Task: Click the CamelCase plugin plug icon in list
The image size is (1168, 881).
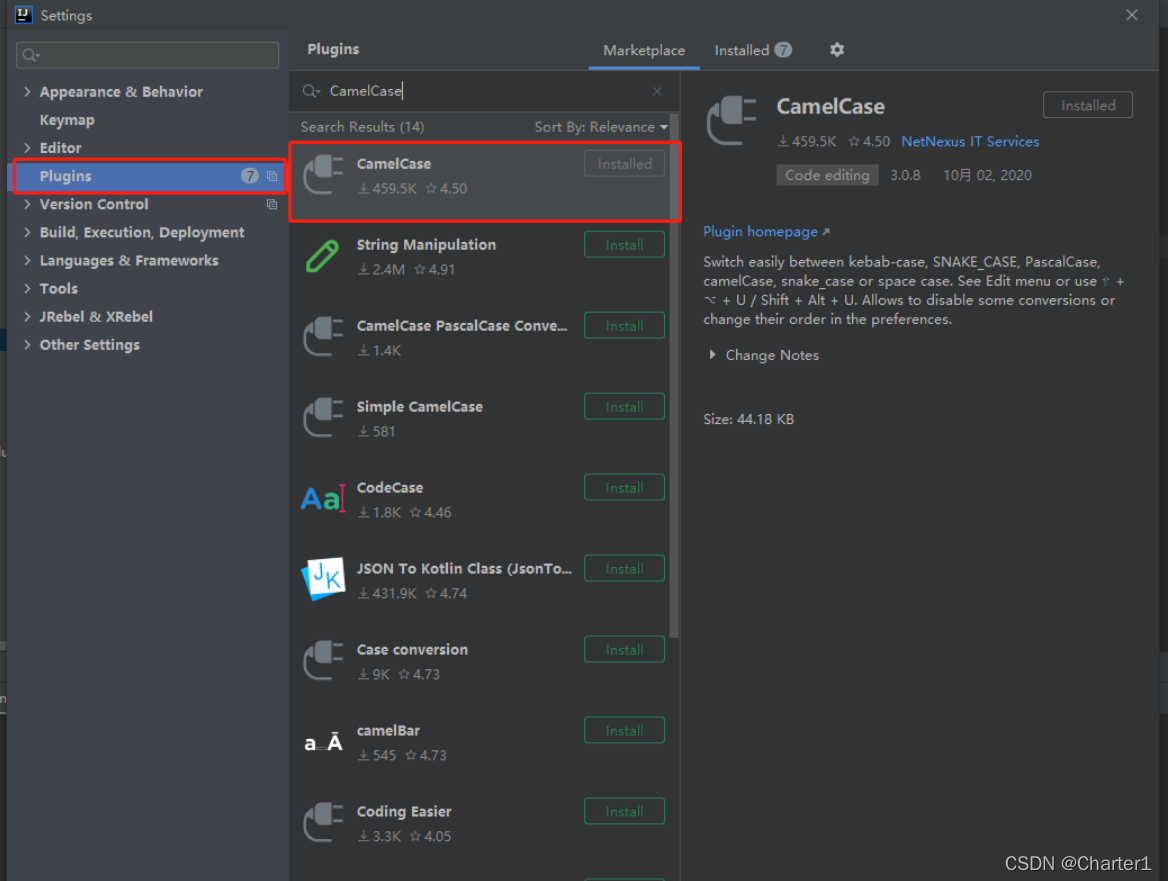Action: pos(323,175)
